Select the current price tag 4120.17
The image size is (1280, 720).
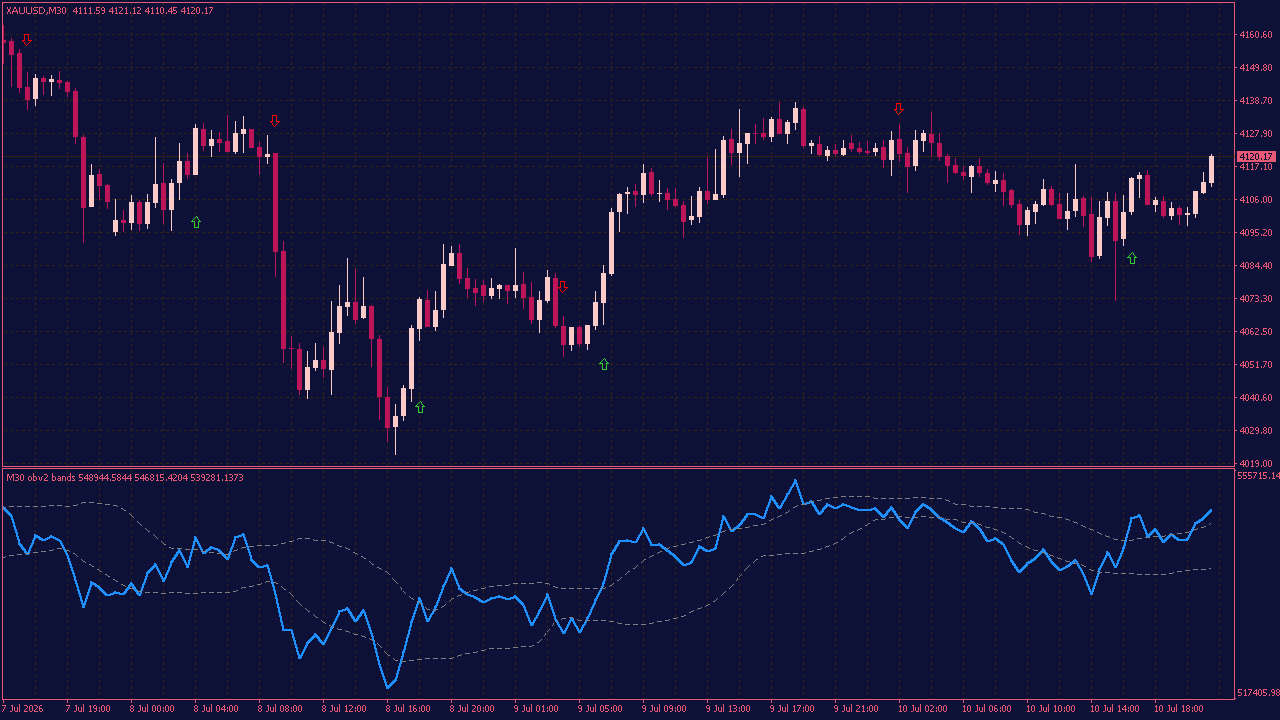click(1256, 157)
